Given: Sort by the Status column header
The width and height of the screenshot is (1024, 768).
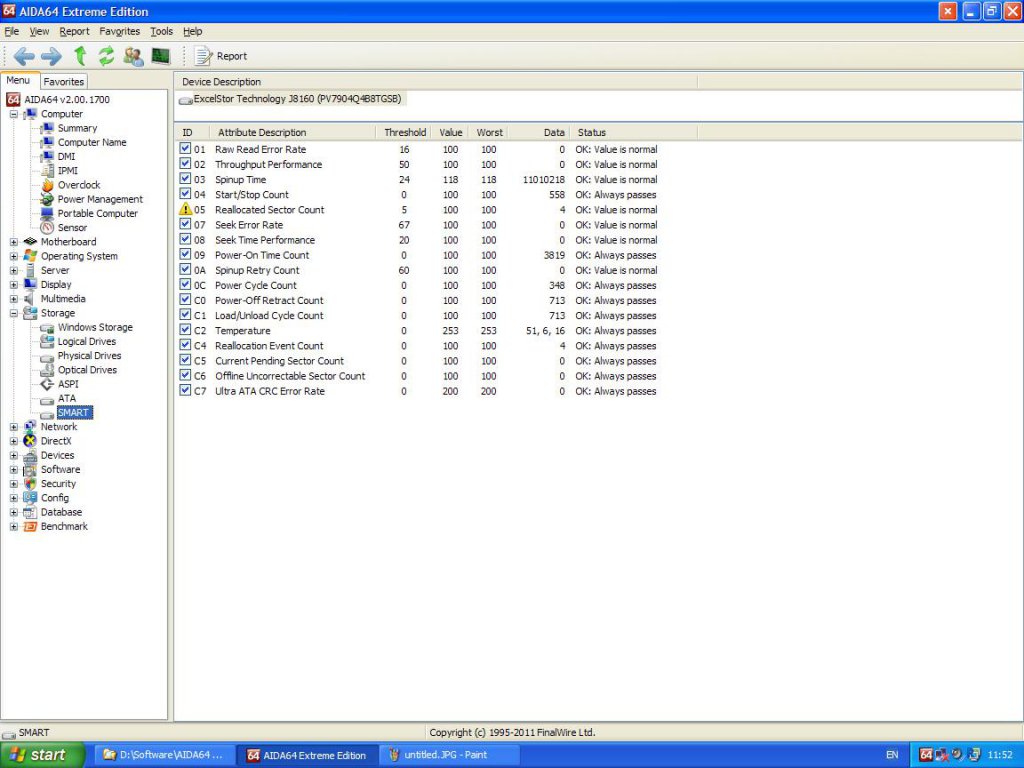Looking at the screenshot, I should pos(633,132).
